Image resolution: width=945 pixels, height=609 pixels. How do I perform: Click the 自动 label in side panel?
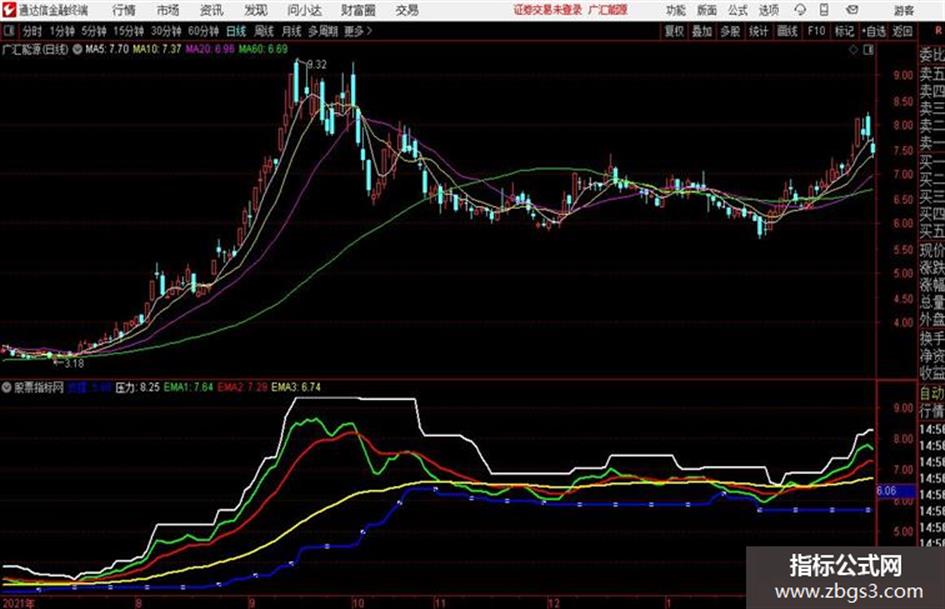pos(932,393)
